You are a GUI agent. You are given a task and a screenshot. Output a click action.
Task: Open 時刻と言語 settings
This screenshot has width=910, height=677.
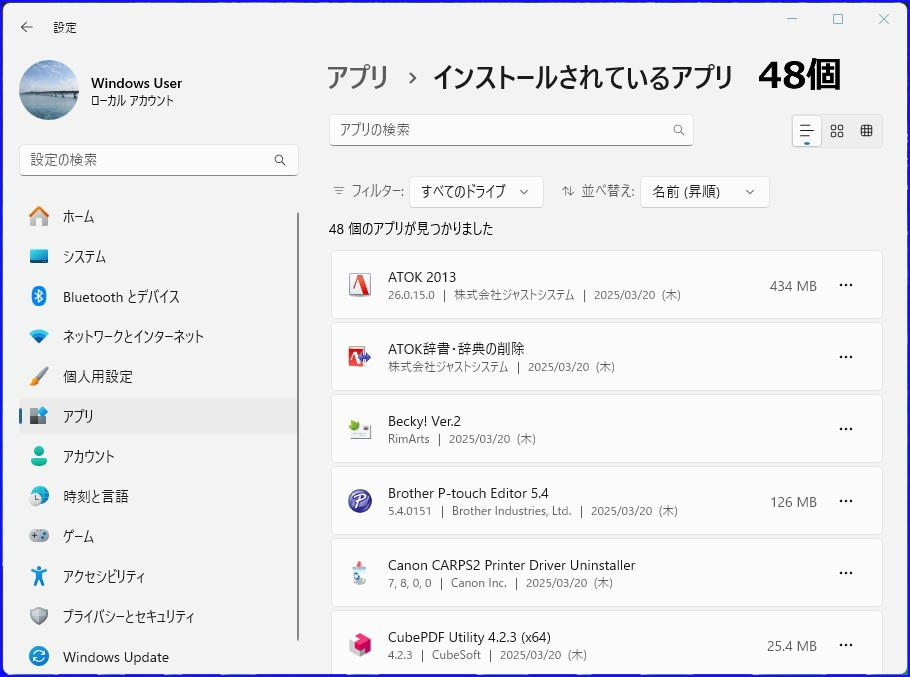click(158, 497)
